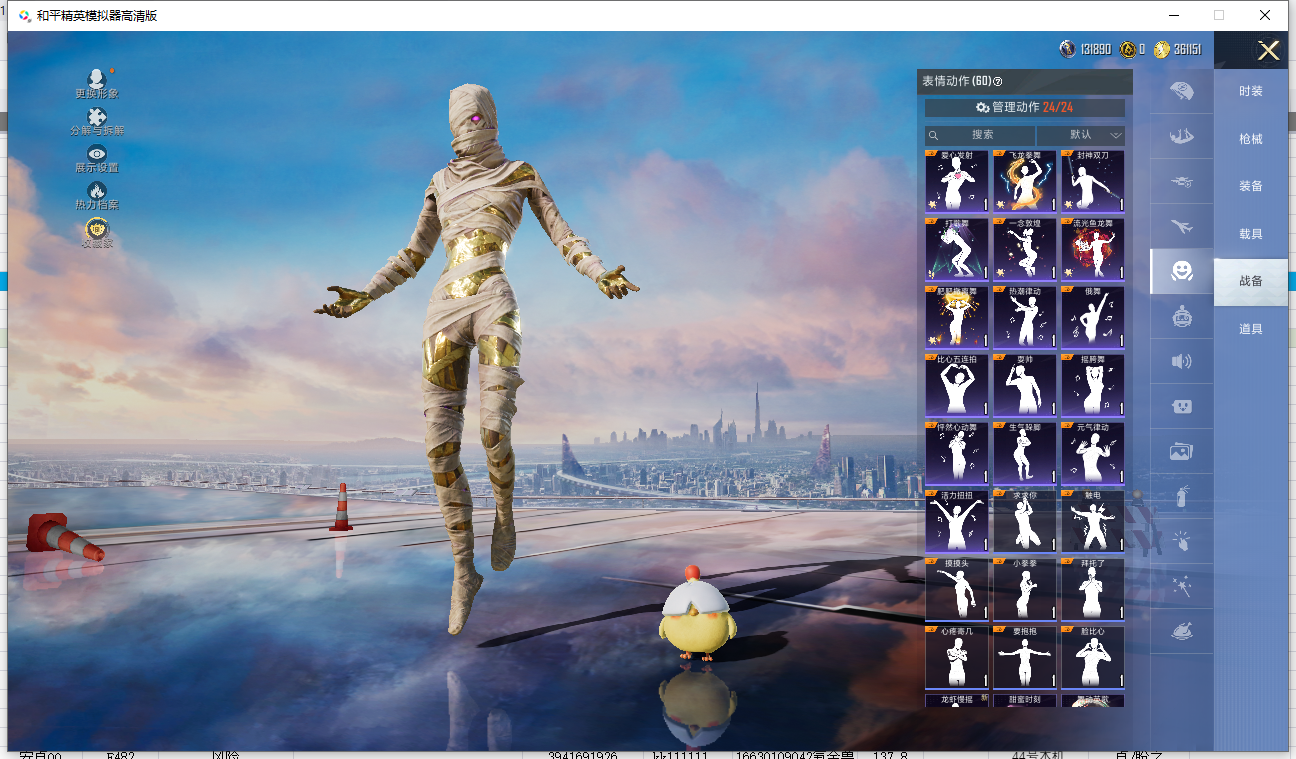Screen dimensions: 1296x759
Task: Close the 和平精英模拟器高清版 emulator window
Action: tap(1265, 15)
